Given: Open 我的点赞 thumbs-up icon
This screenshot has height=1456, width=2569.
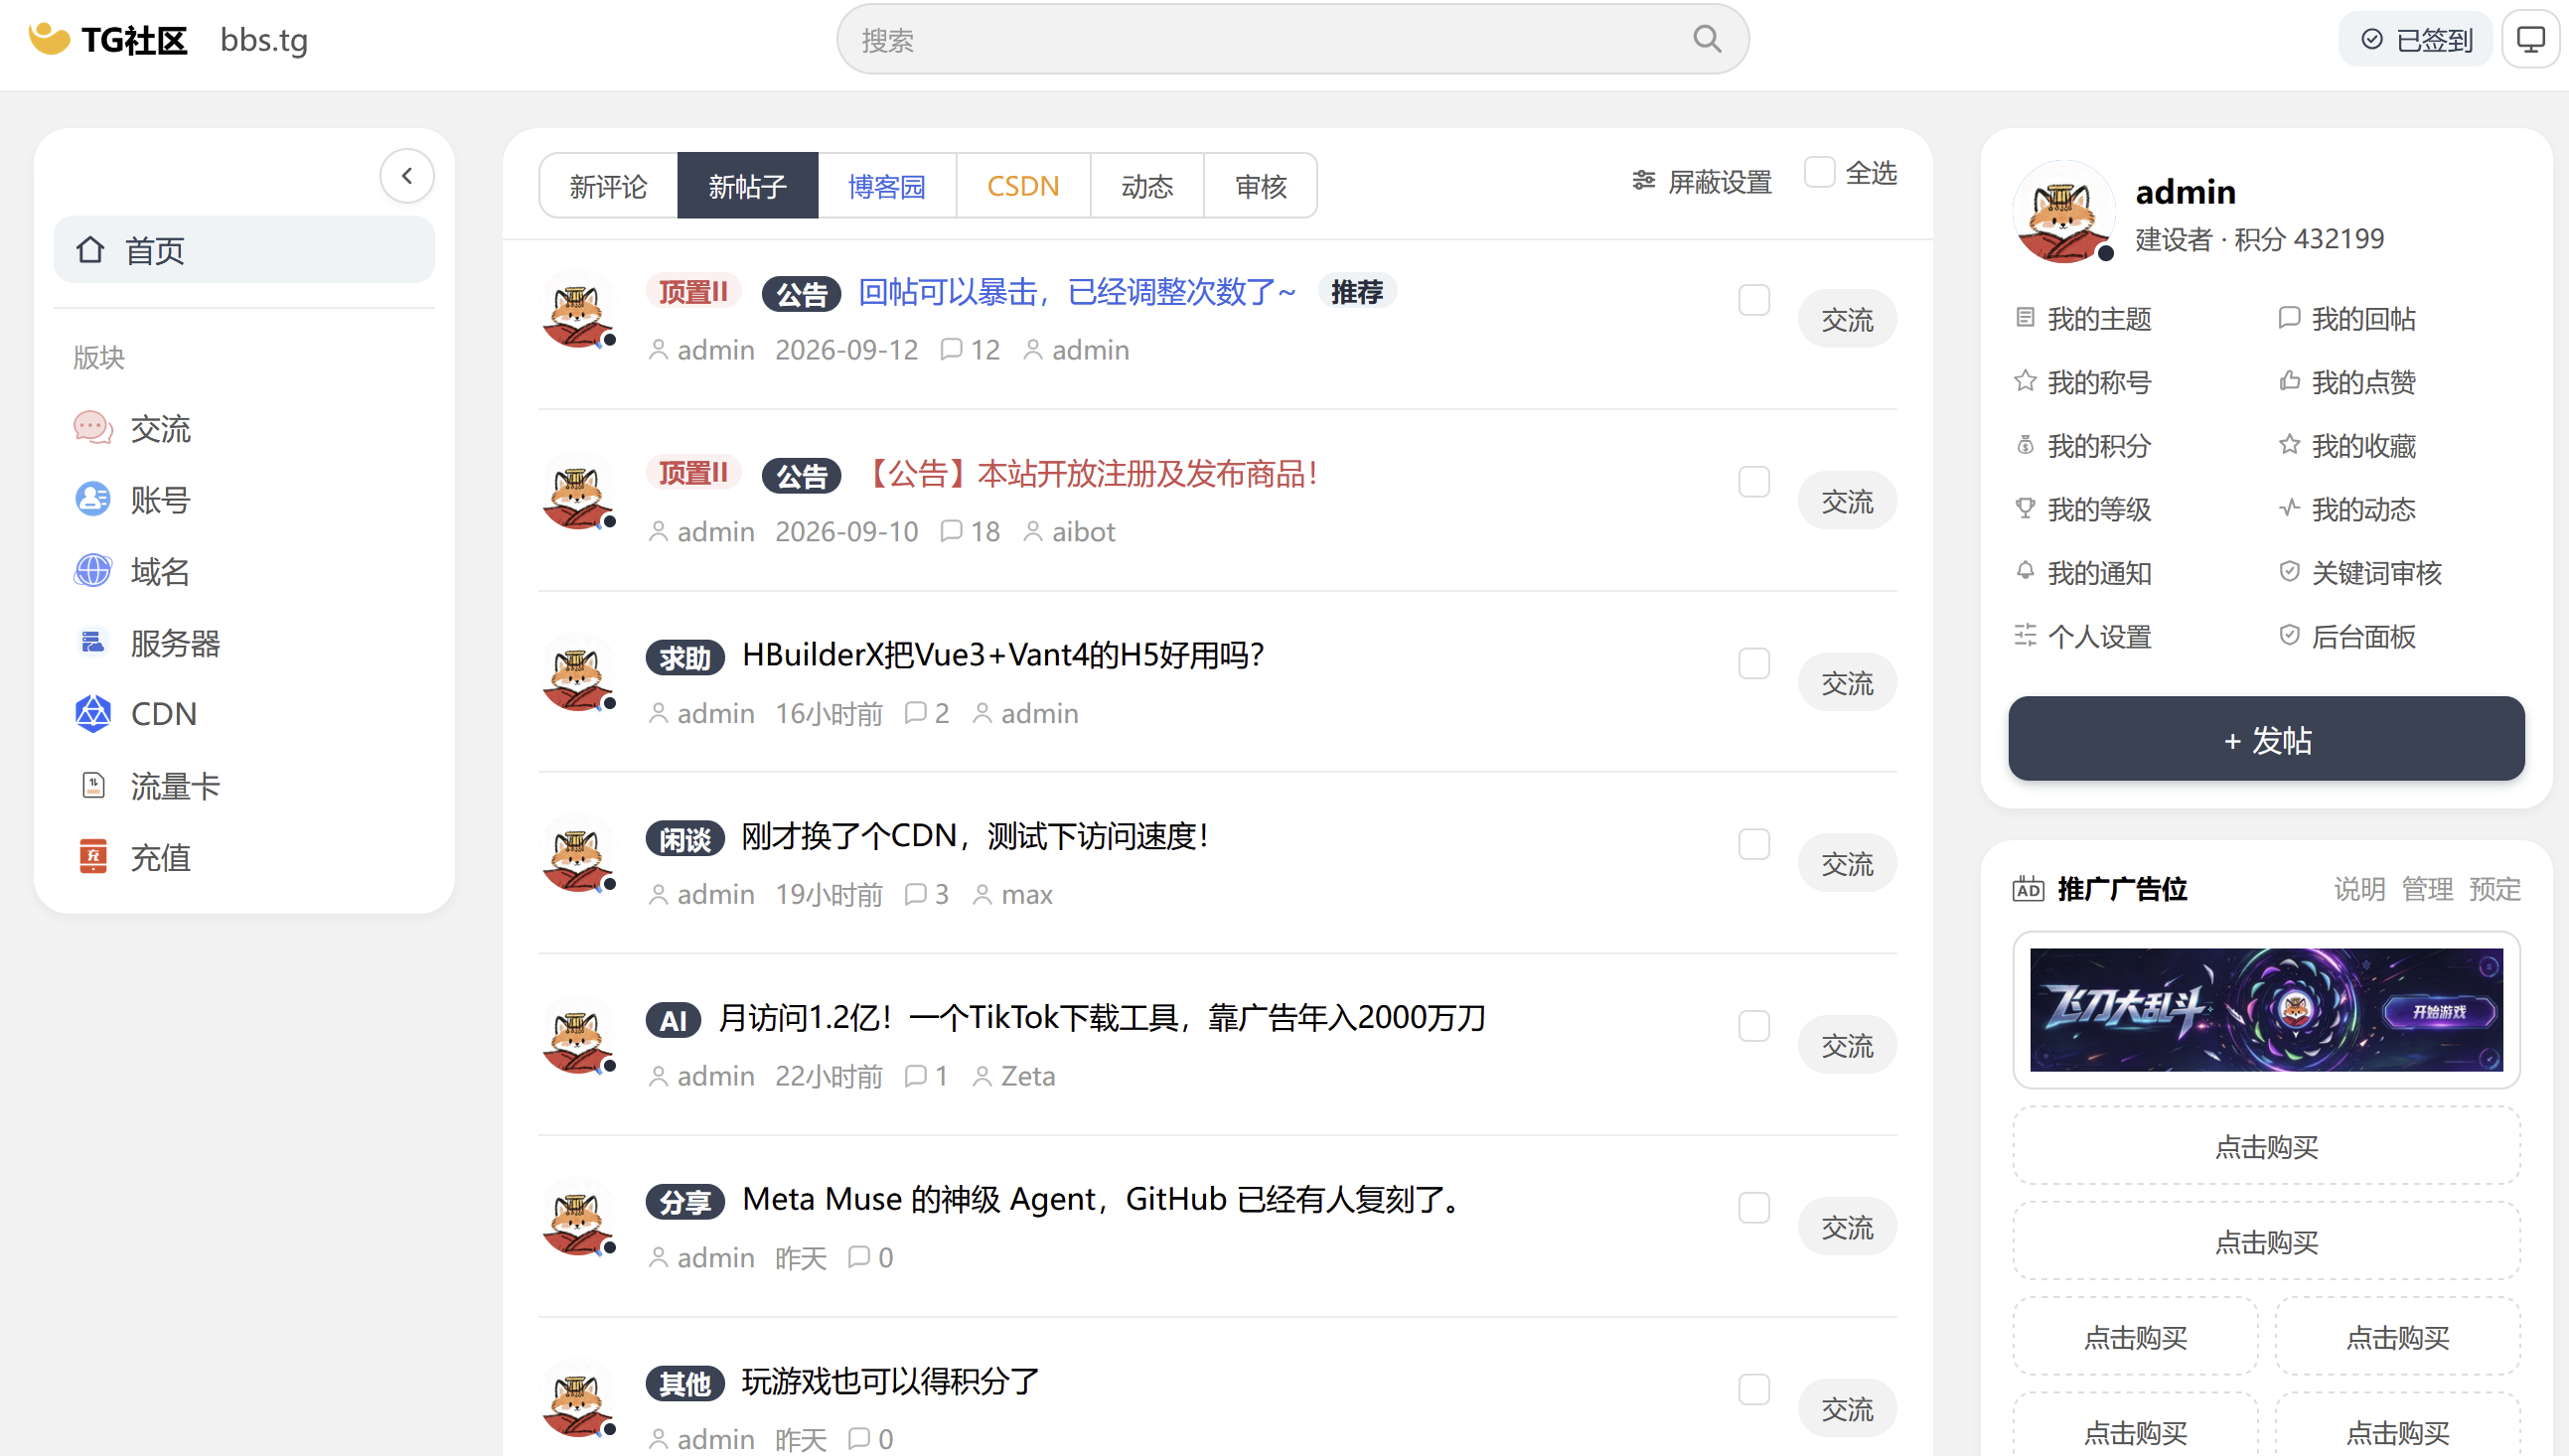Looking at the screenshot, I should (x=2289, y=381).
